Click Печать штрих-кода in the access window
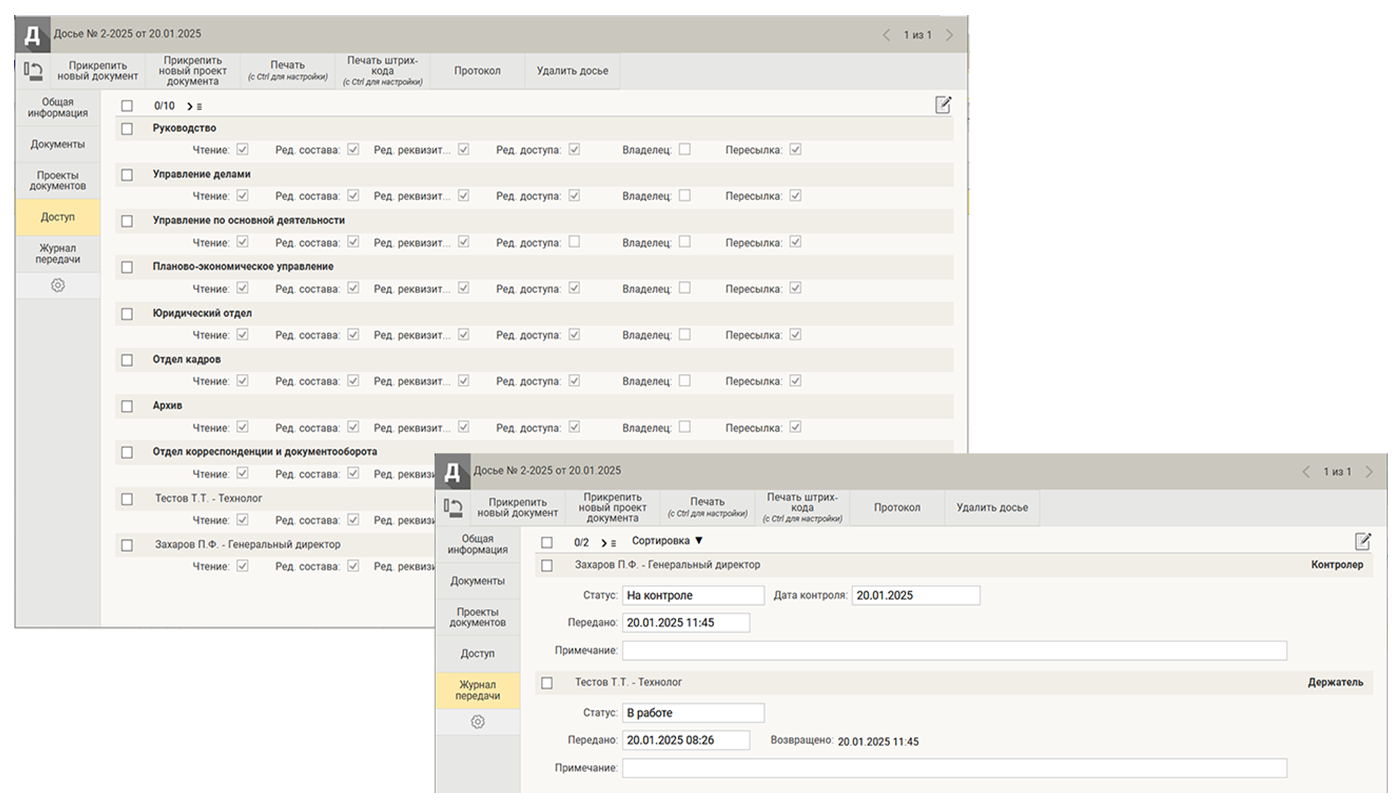This screenshot has width=1400, height=800. pyautogui.click(x=382, y=71)
